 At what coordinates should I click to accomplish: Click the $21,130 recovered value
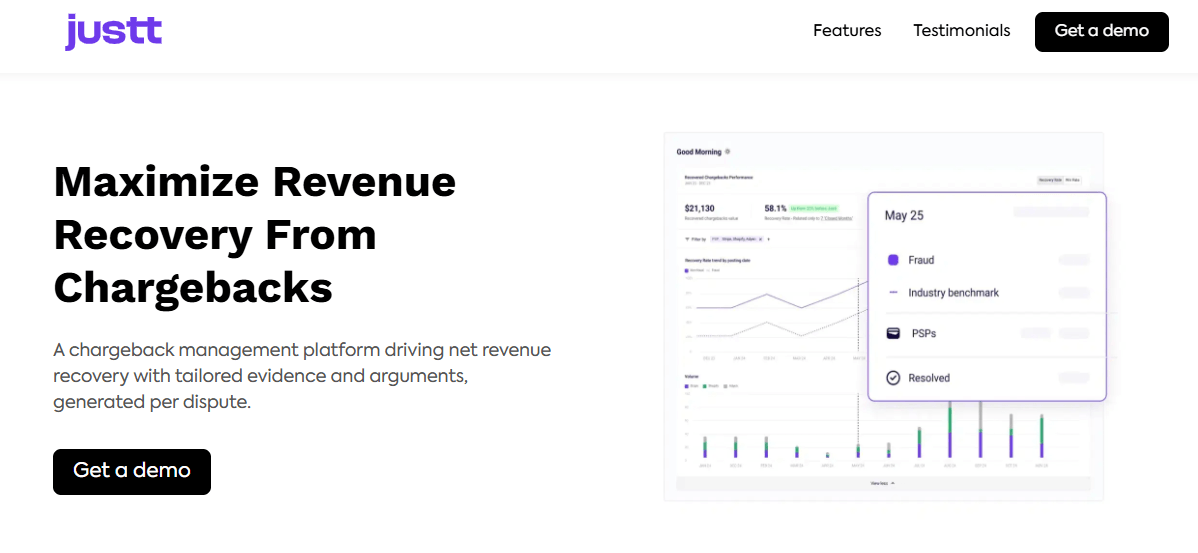(x=698, y=208)
